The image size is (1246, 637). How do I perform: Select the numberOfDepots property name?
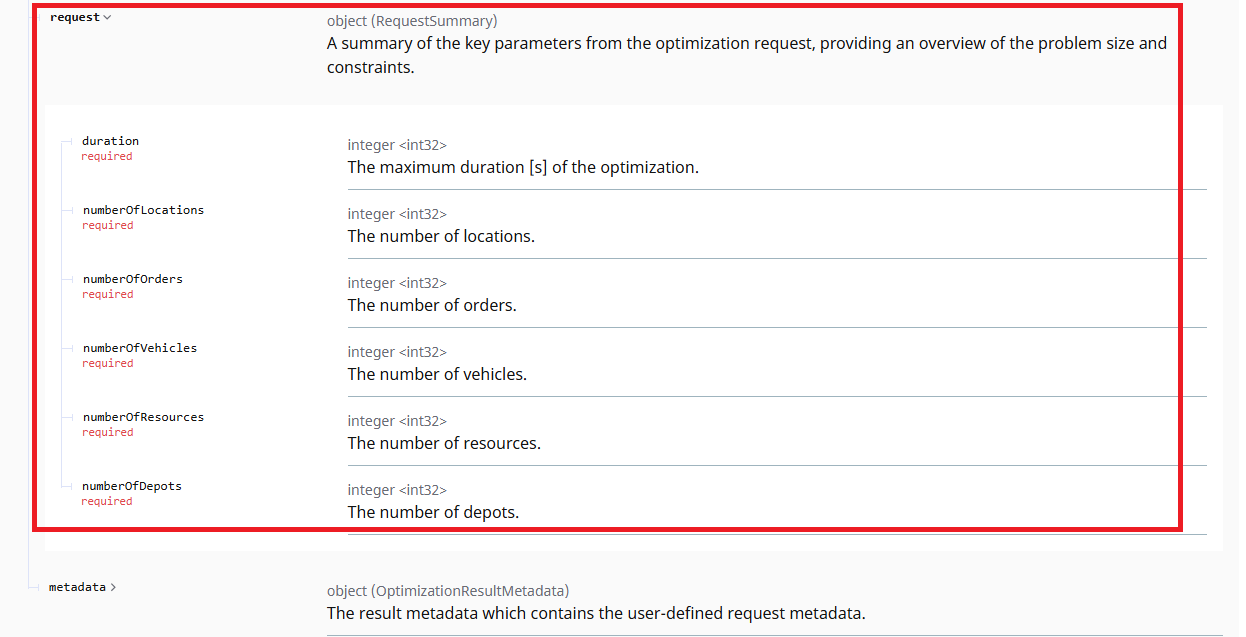[132, 486]
